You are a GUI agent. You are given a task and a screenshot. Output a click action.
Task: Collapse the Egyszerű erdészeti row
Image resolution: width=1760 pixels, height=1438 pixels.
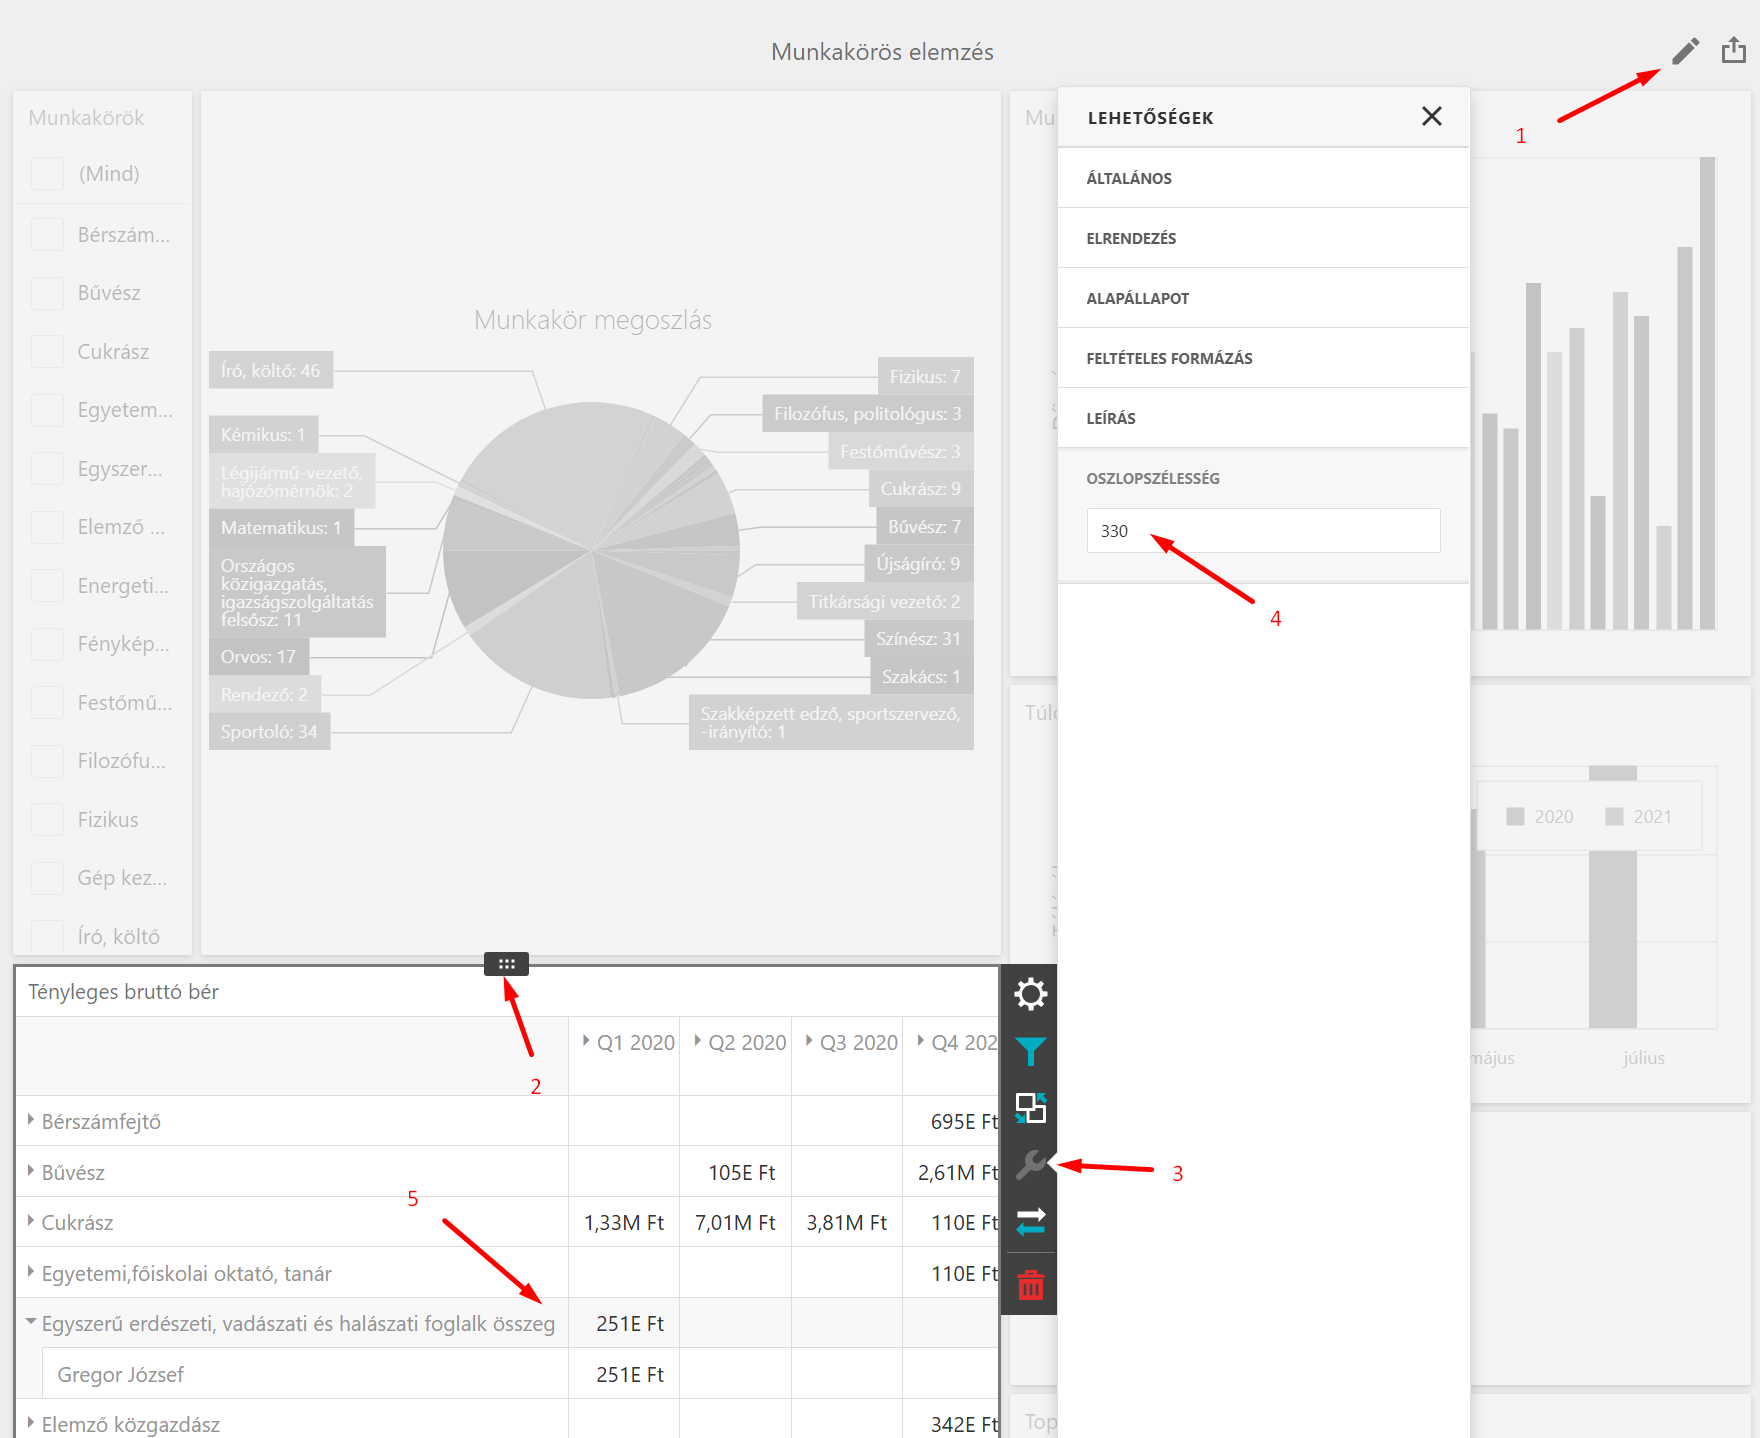pos(31,1322)
